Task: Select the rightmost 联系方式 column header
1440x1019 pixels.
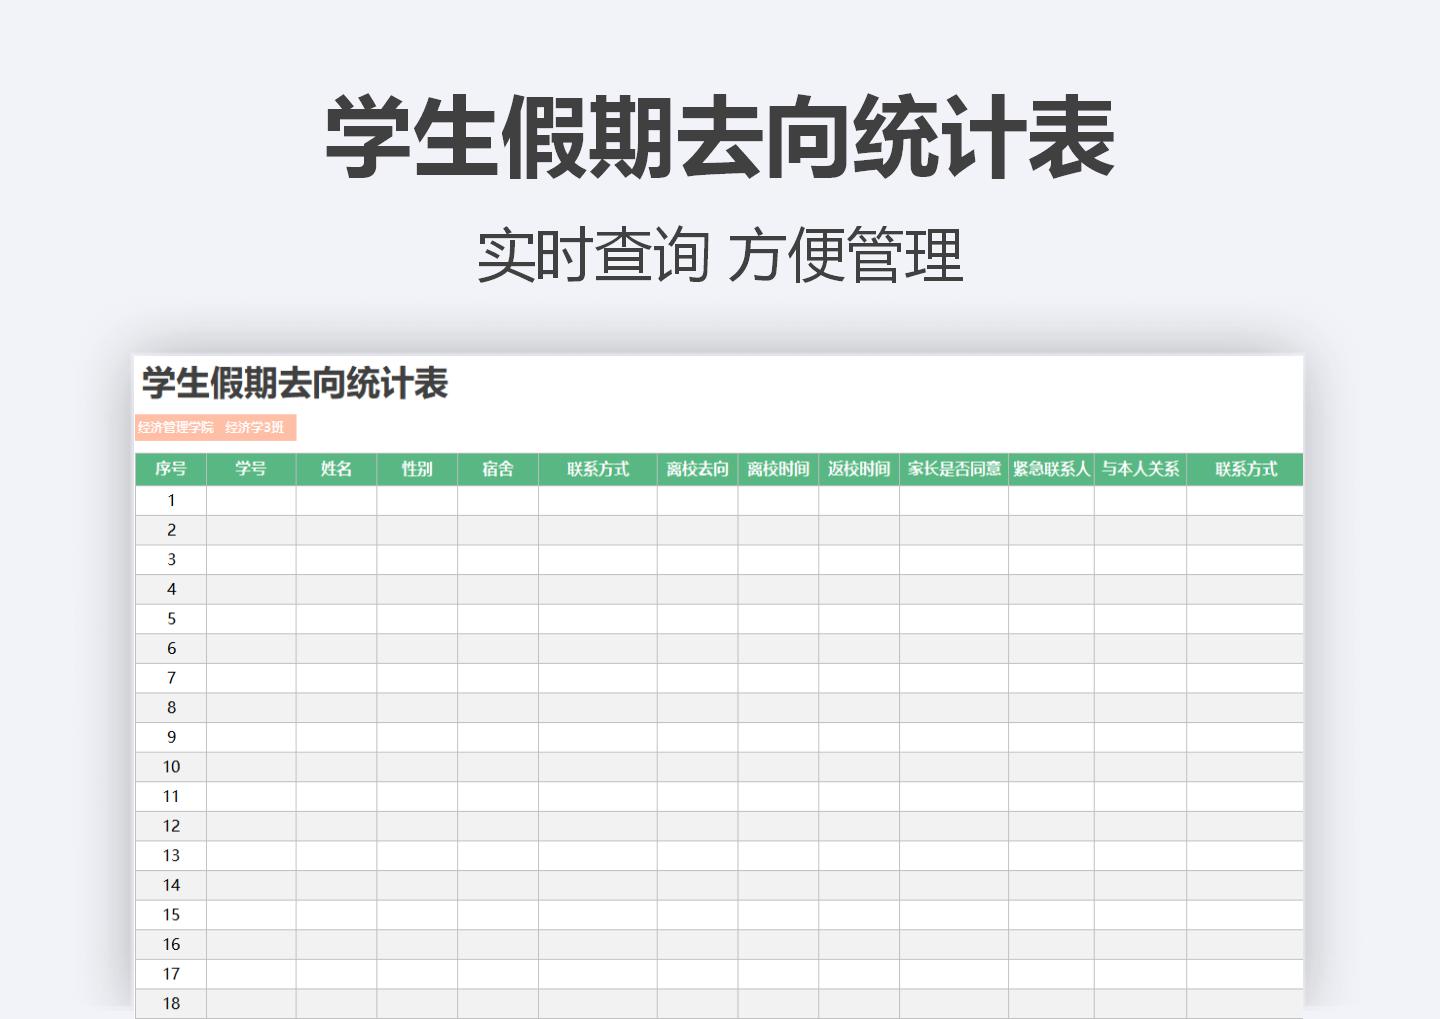Action: 1243,466
